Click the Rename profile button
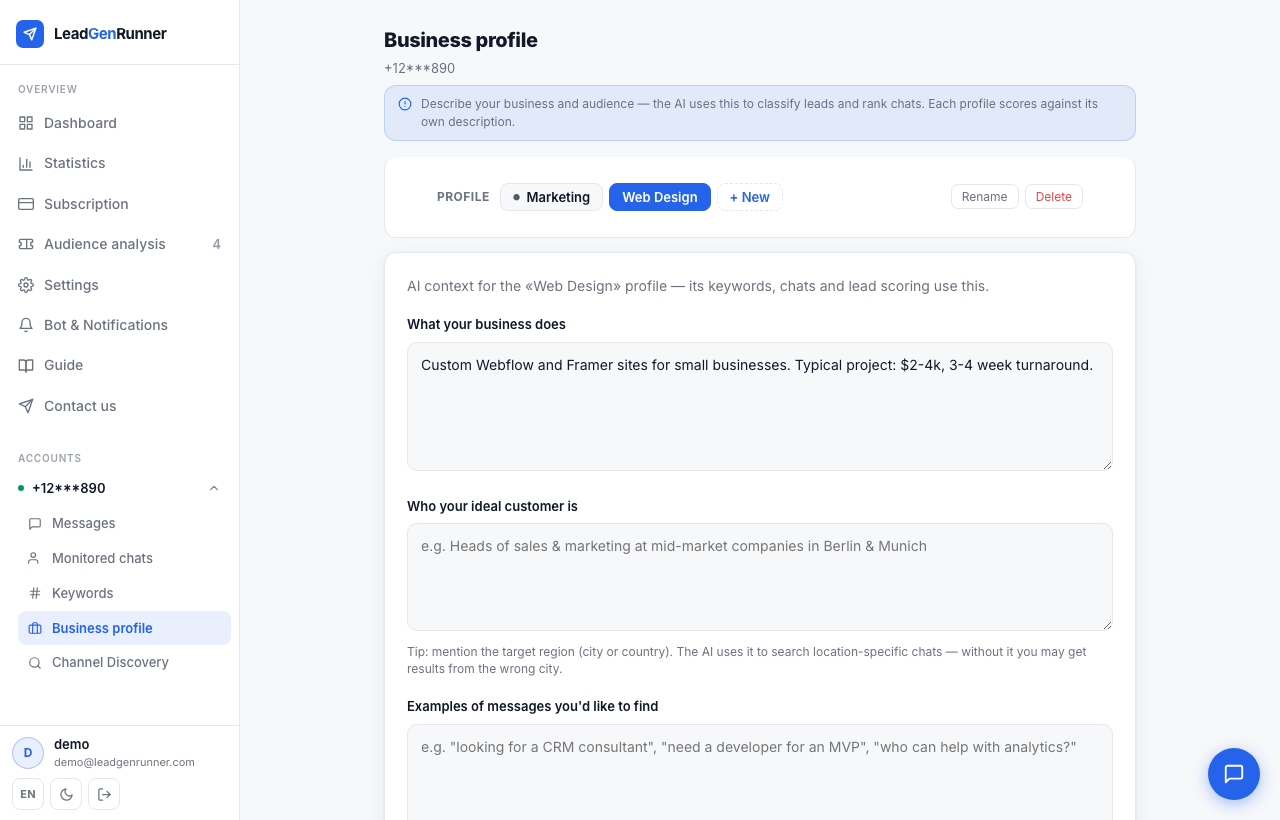This screenshot has height=820, width=1280. pos(985,197)
